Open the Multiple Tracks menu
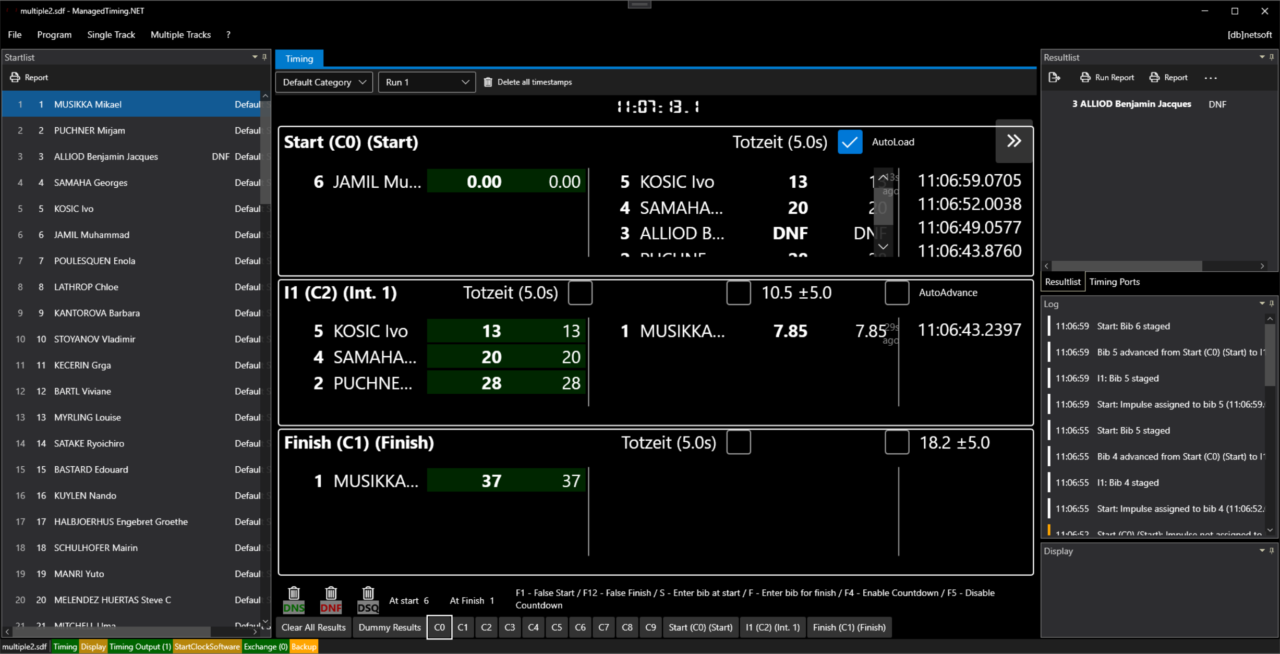Viewport: 1280px width, 654px height. (180, 35)
